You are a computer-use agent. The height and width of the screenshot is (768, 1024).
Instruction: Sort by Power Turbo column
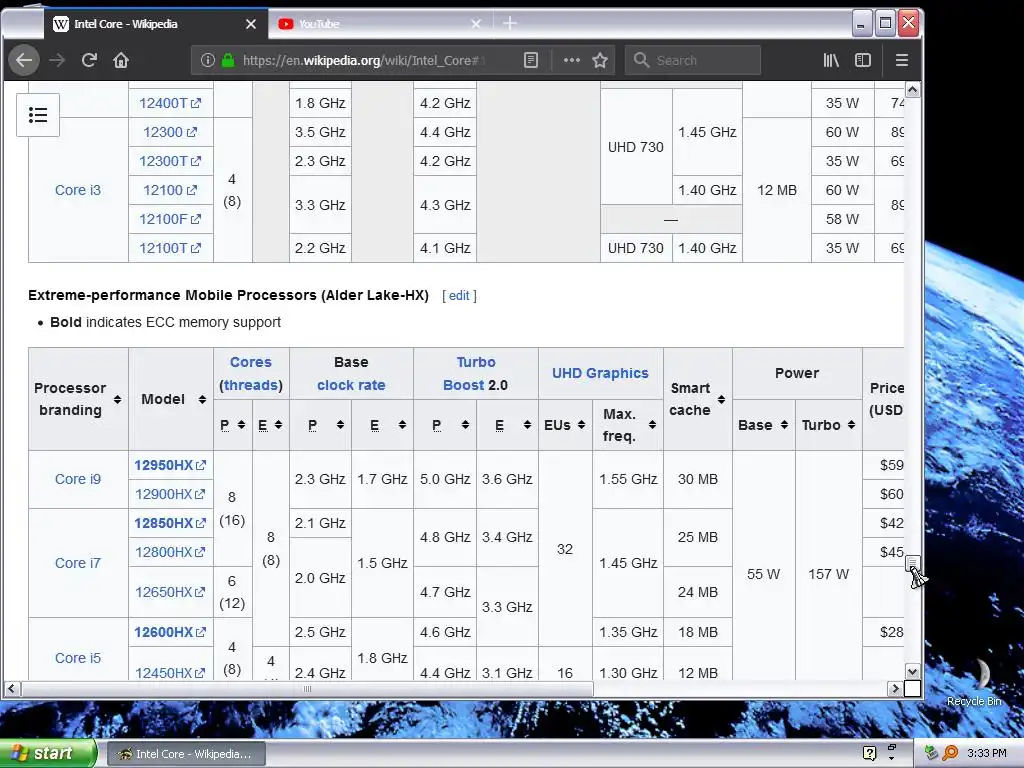point(851,425)
